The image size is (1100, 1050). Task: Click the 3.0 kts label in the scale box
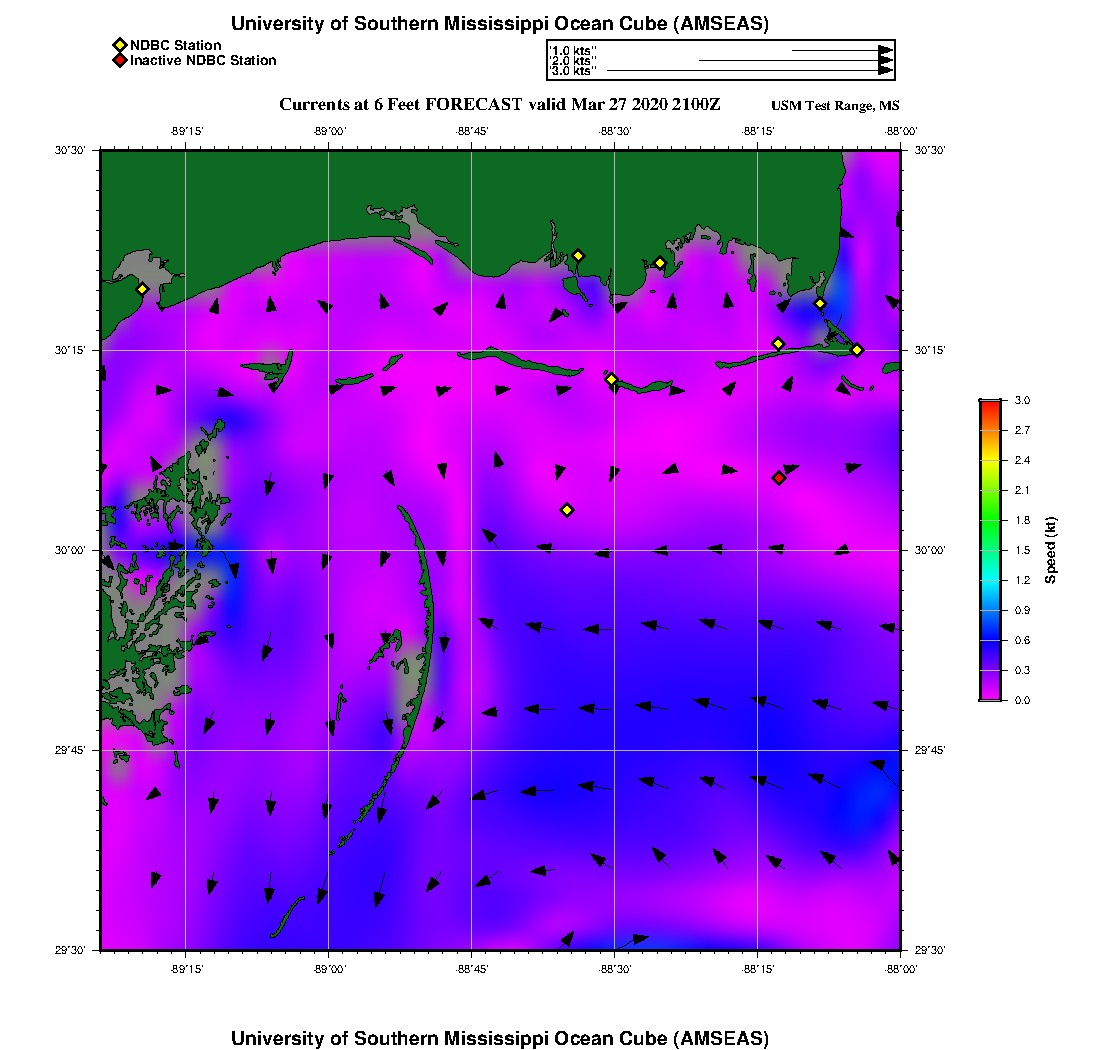click(574, 71)
